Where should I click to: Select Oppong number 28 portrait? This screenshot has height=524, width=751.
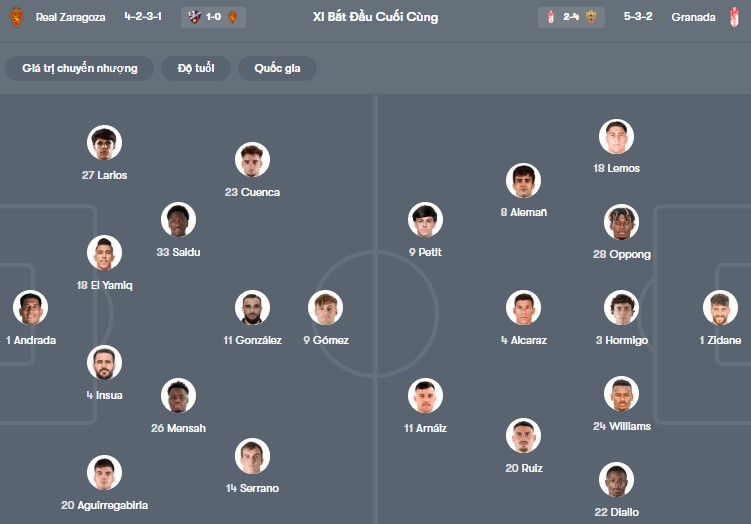621,222
